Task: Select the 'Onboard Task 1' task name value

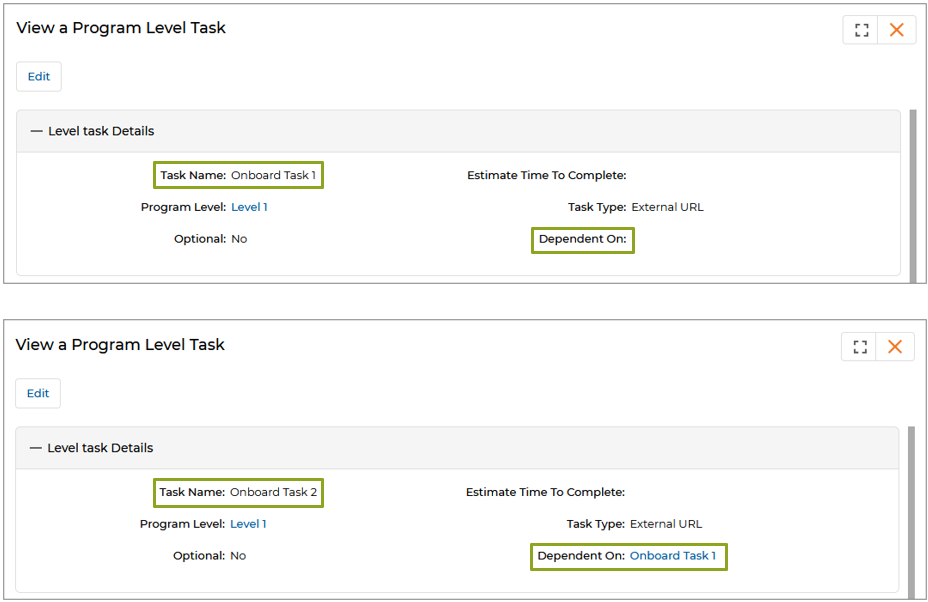Action: coord(273,175)
